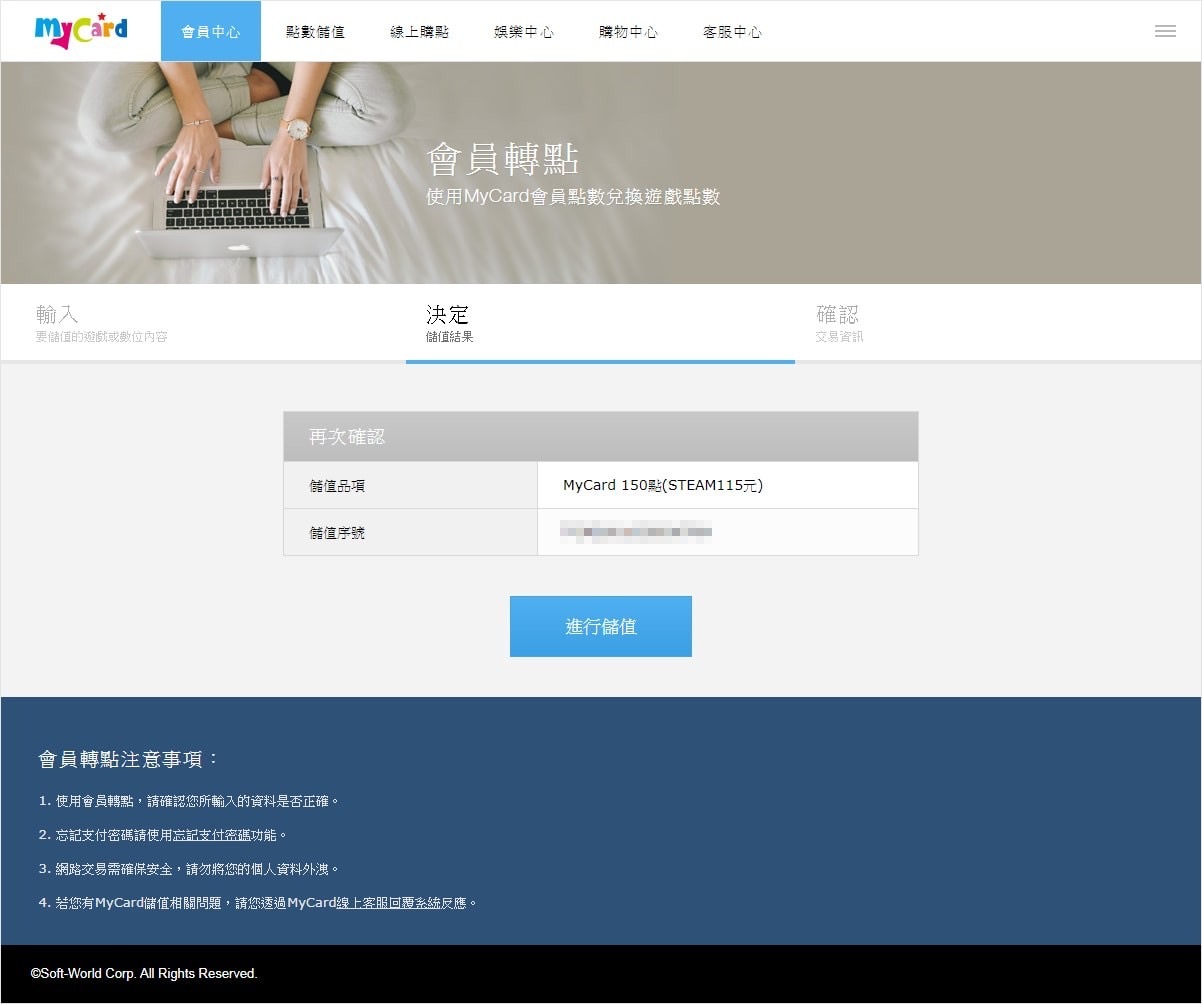Screen dimensions: 1202x1004
Task: Click the 再次確認 table header
Action: [601, 437]
